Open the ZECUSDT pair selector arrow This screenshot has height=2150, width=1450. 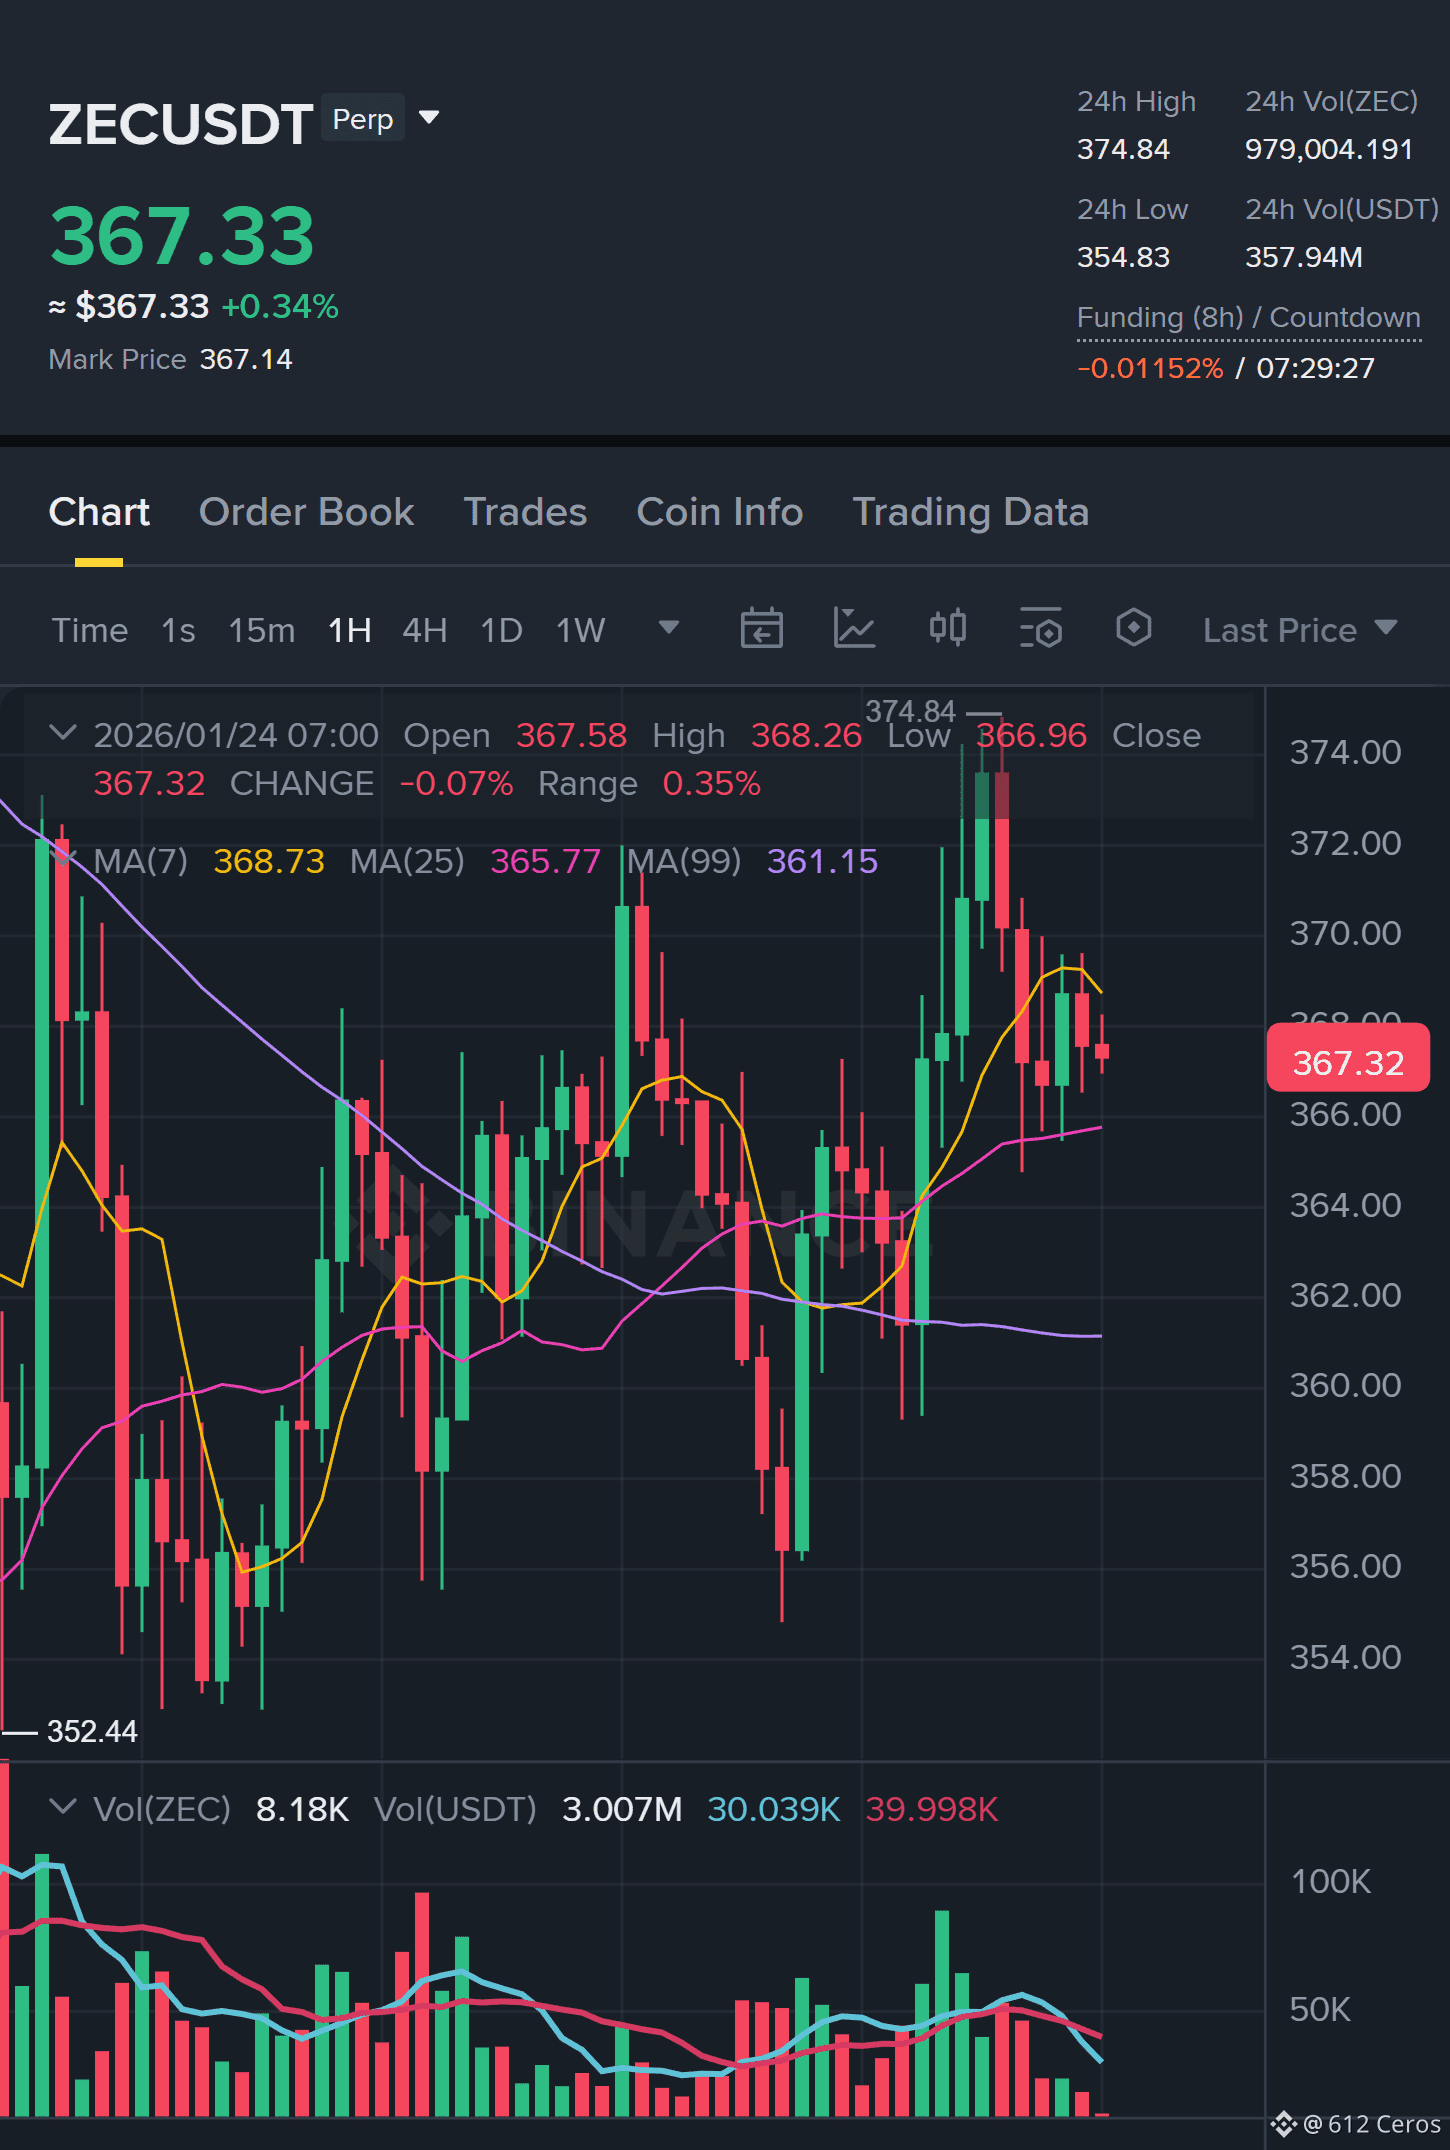pyautogui.click(x=429, y=118)
